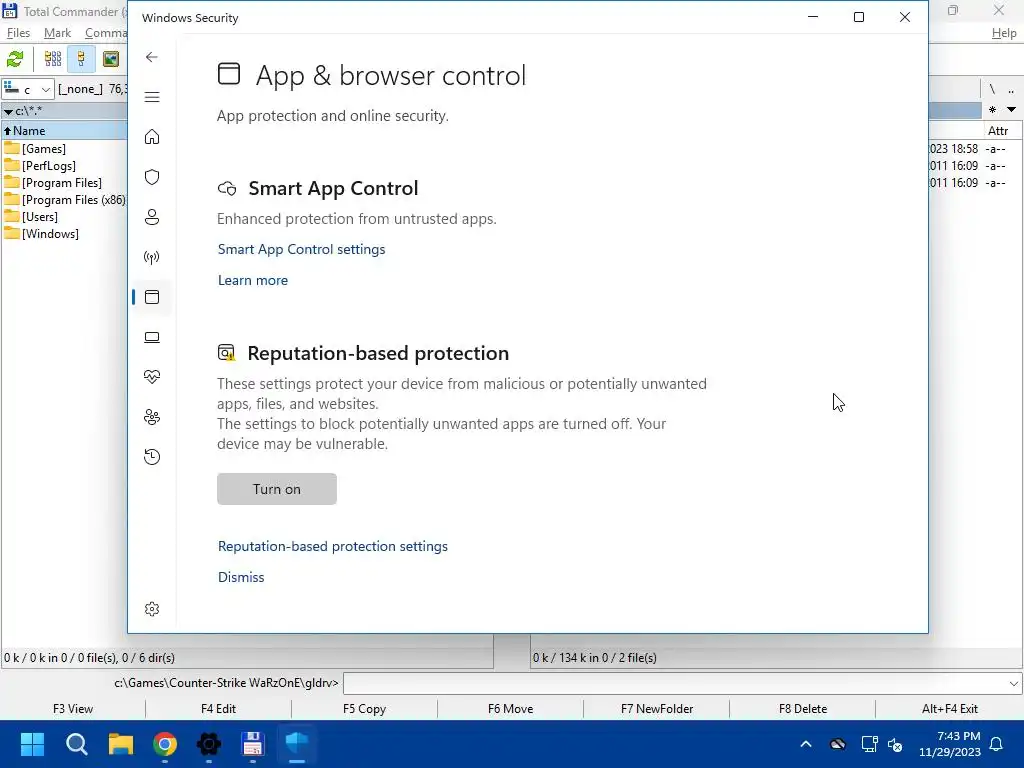Viewport: 1024px width, 768px height.
Task: Select the [Users] folder
Action: pos(40,217)
